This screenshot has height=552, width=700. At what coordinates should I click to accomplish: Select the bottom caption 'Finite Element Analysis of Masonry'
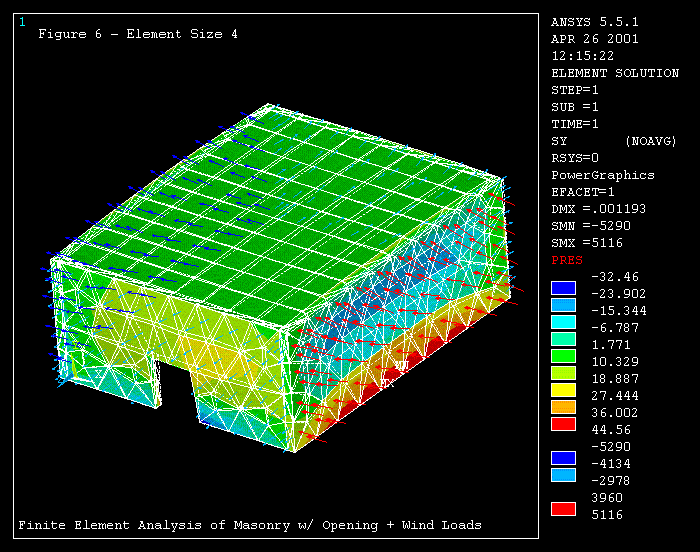pos(250,525)
